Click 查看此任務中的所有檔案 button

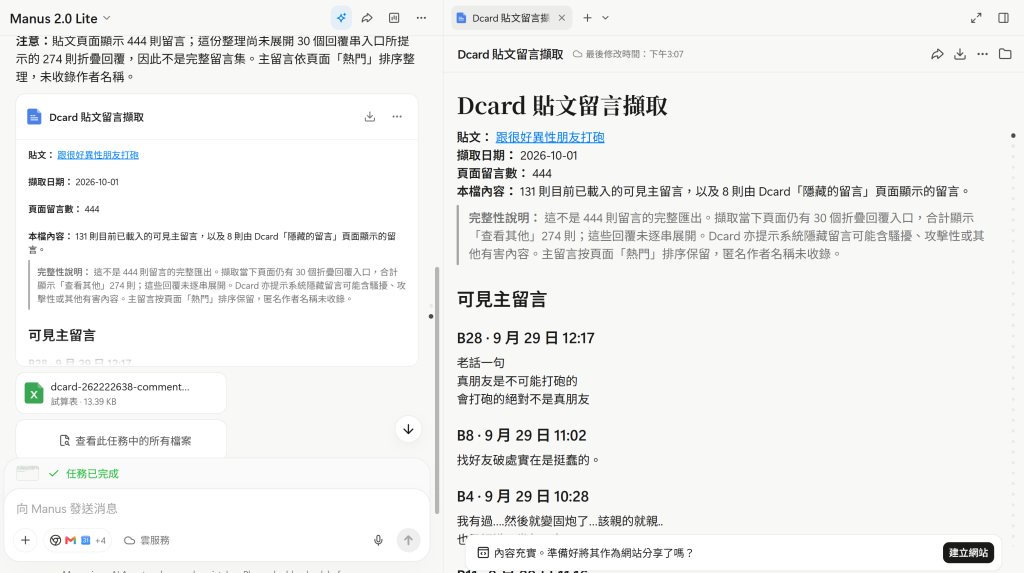tap(121, 441)
